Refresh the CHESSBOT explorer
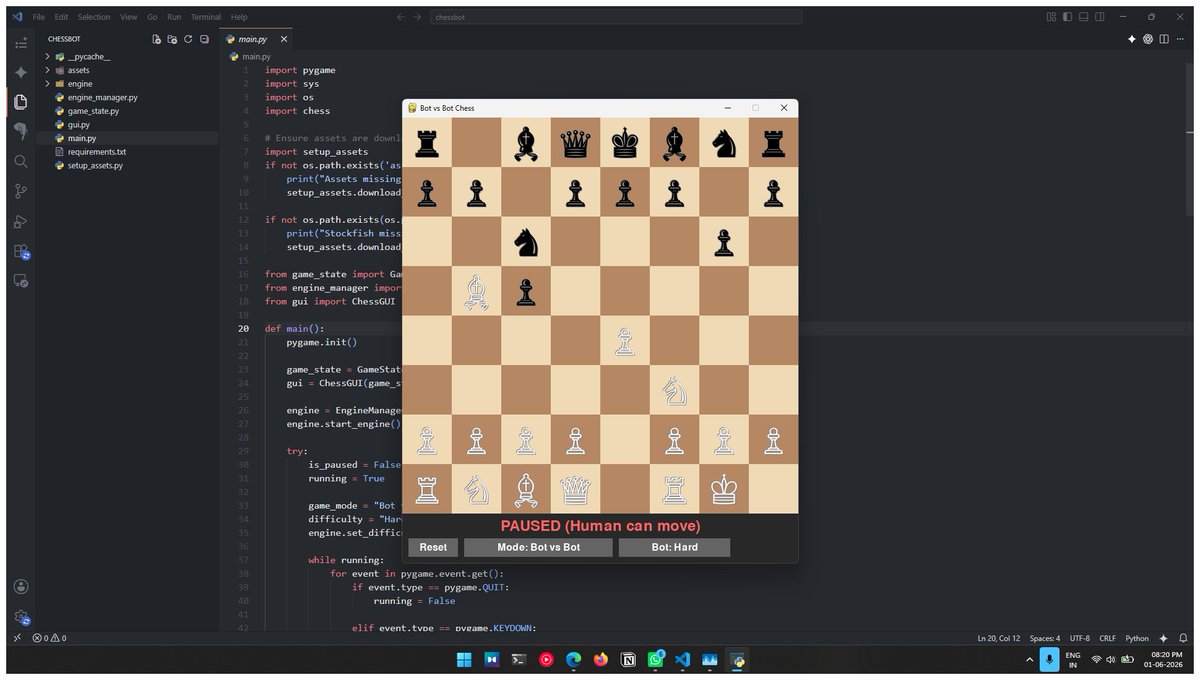 click(188, 39)
